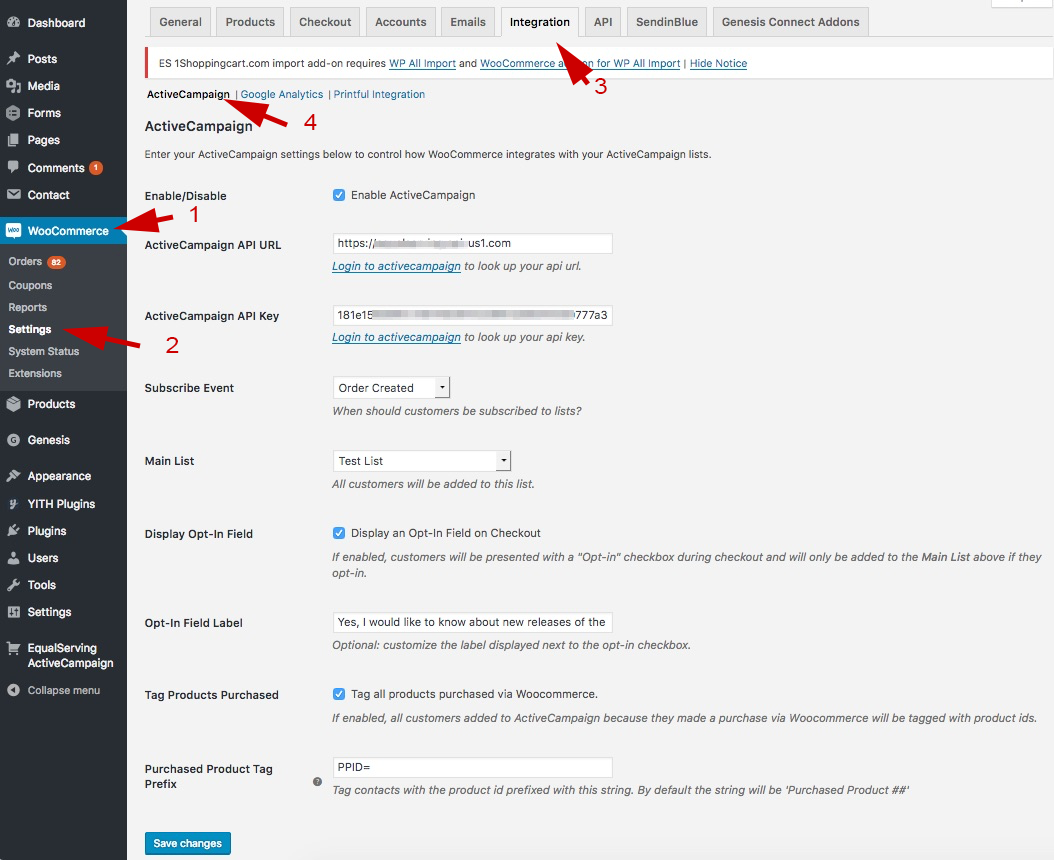
Task: Open the Main List dropdown
Action: pos(421,461)
